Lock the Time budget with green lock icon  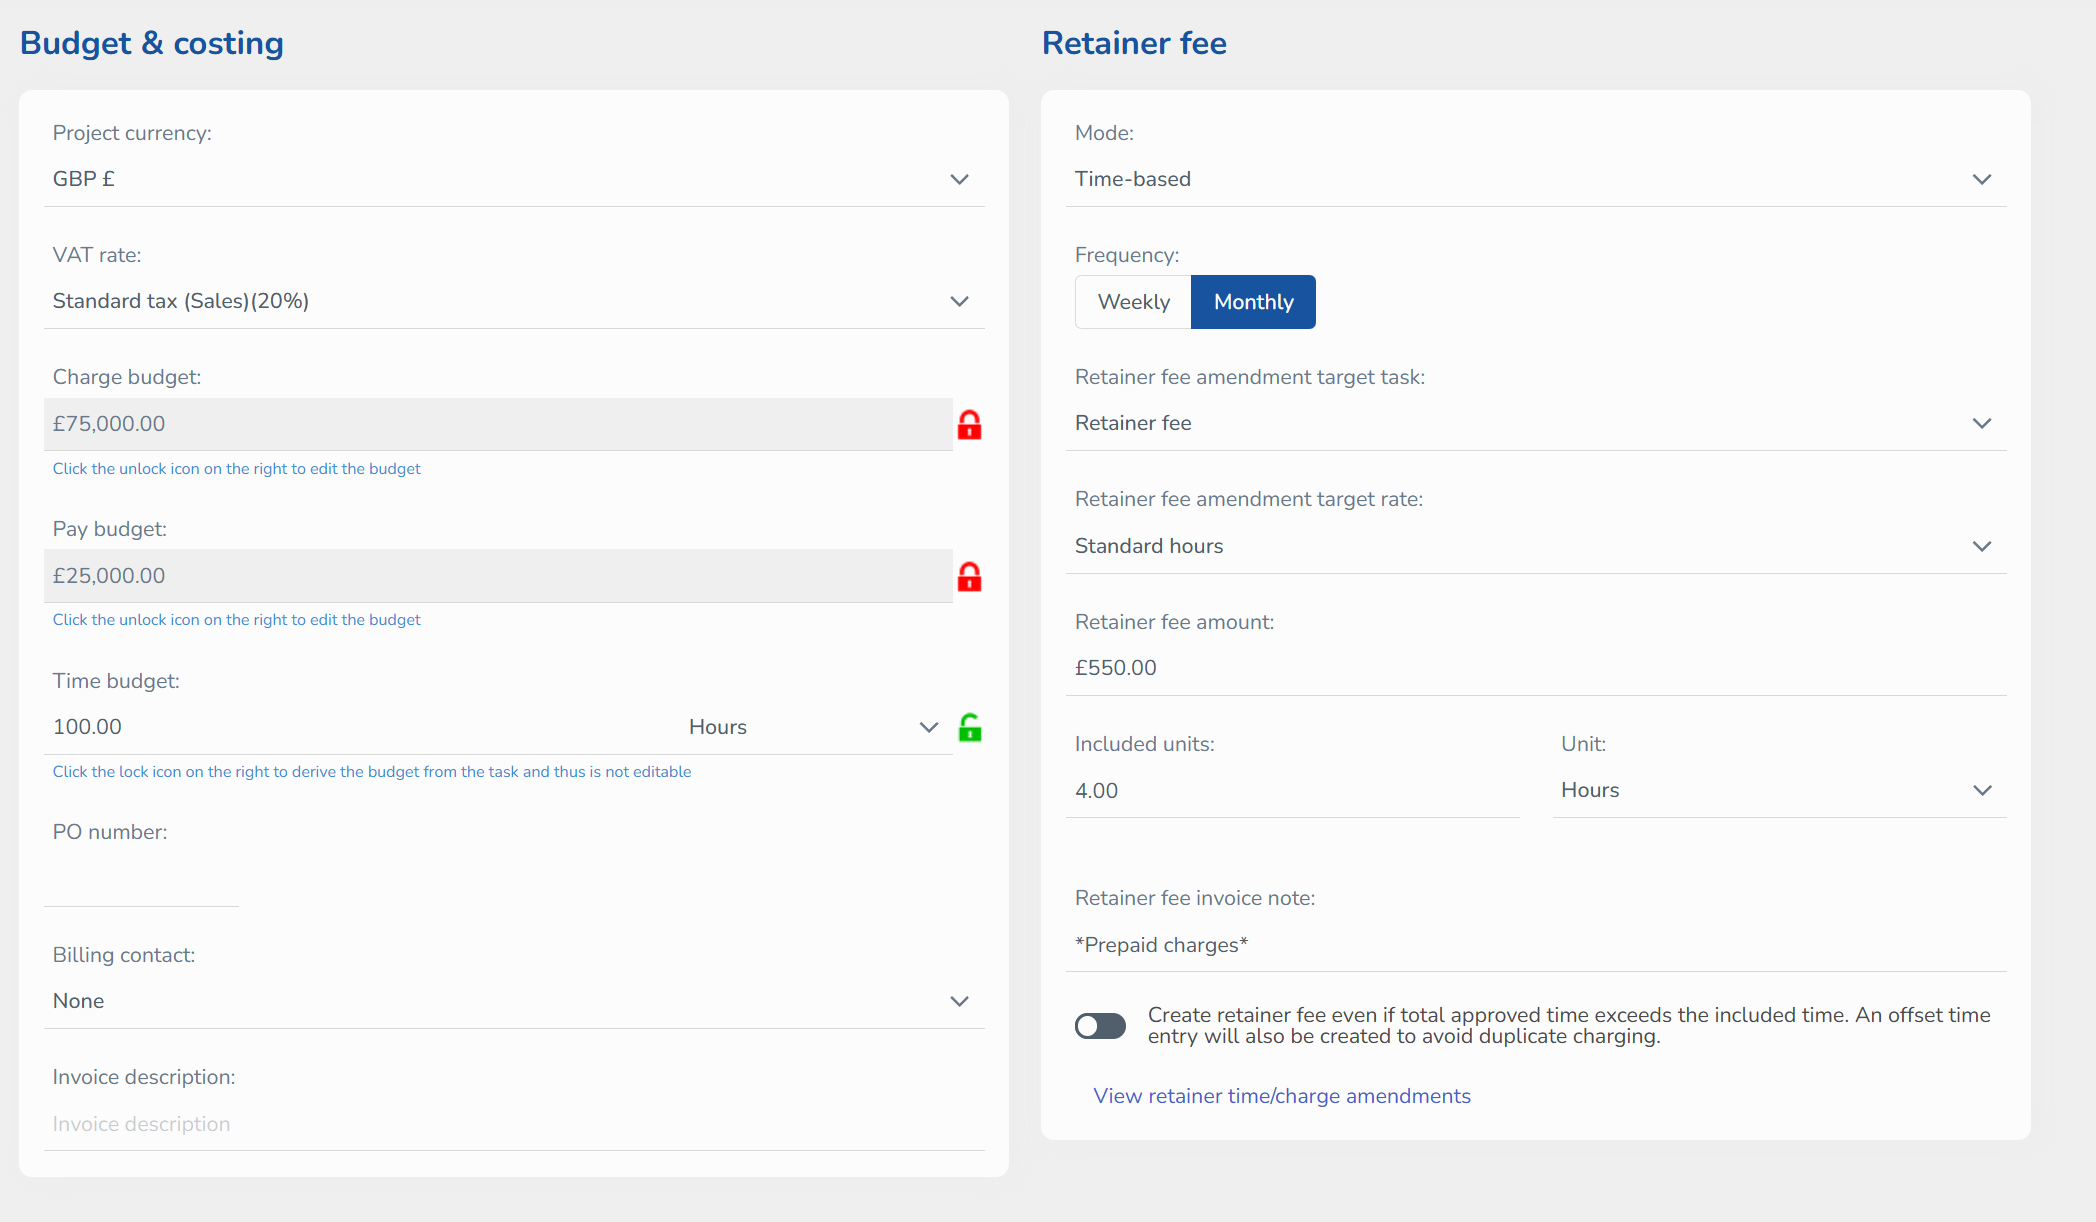click(969, 727)
